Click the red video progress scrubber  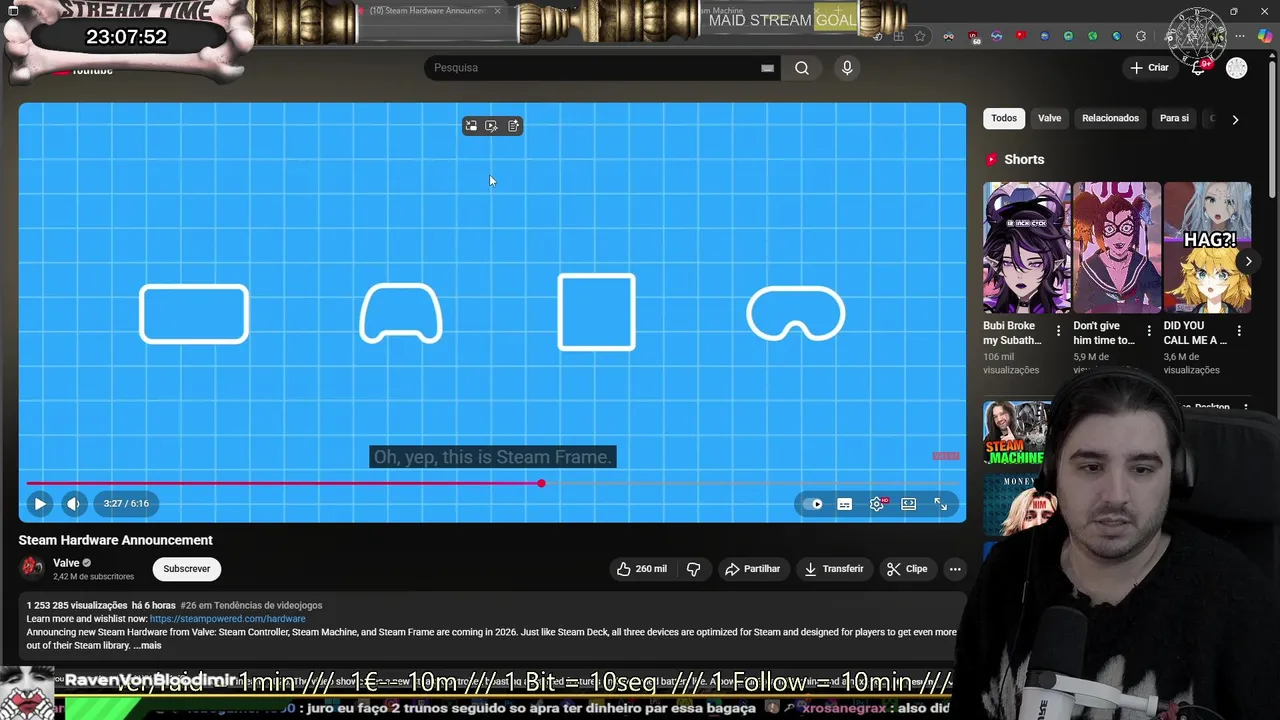541,484
